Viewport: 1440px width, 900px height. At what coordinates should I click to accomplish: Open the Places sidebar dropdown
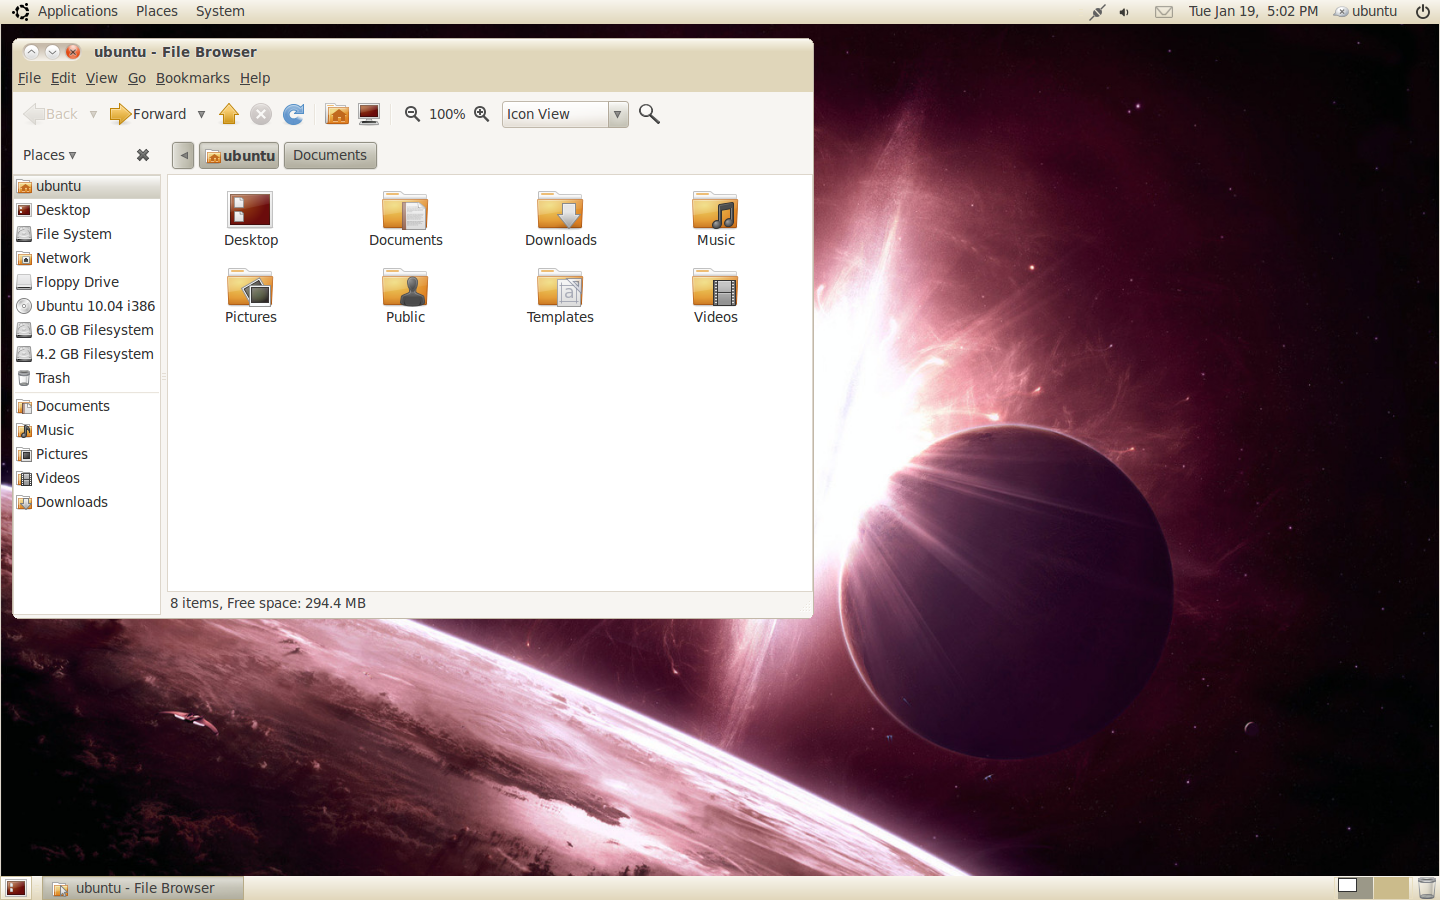click(x=50, y=155)
